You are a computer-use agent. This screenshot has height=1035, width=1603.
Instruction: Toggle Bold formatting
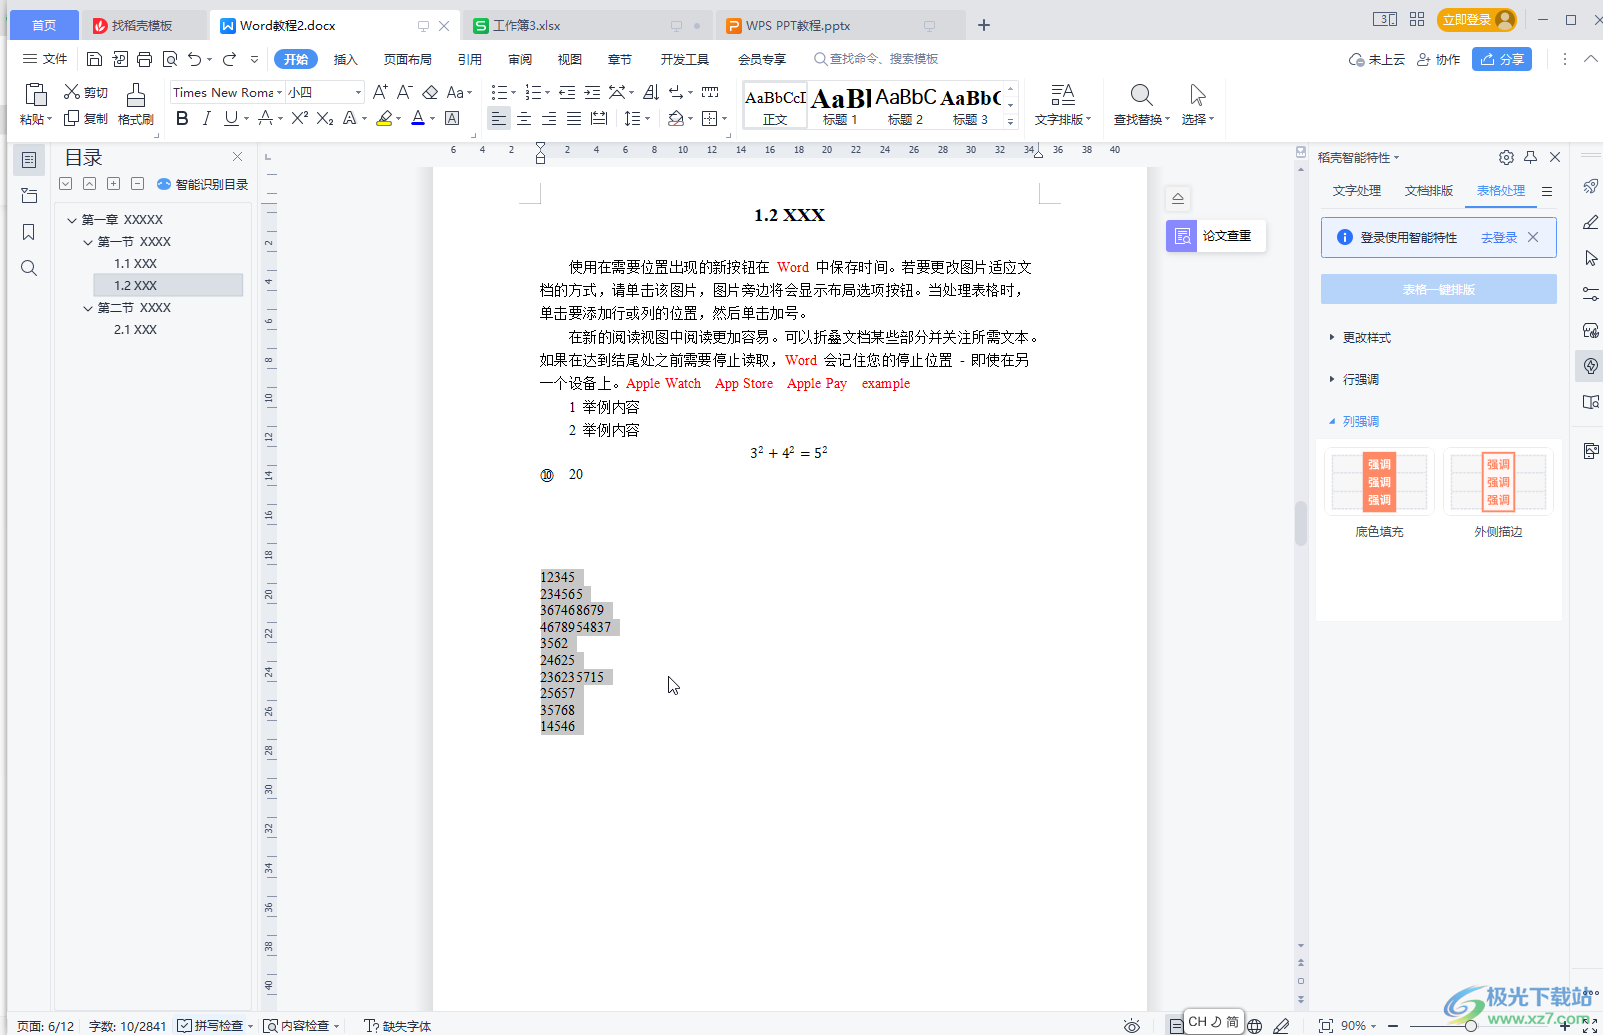tap(182, 118)
